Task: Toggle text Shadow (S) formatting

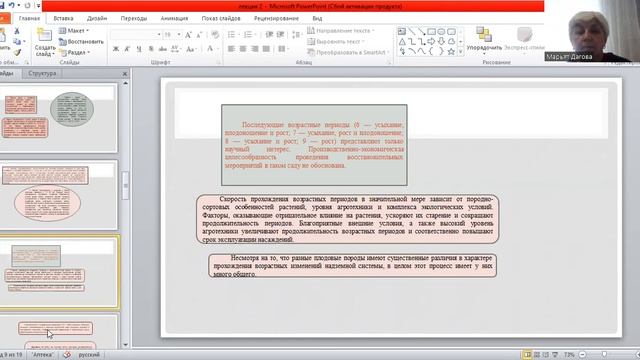Action: tap(151, 49)
